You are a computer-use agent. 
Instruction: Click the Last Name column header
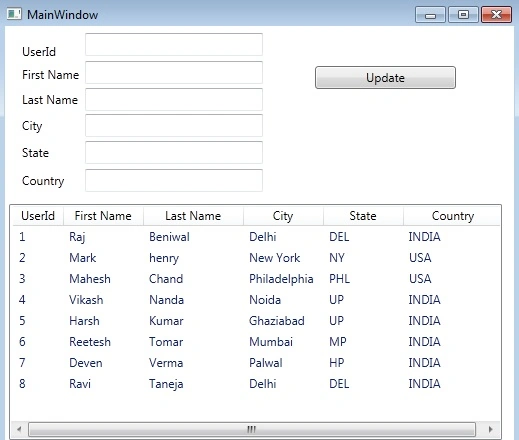(x=193, y=216)
